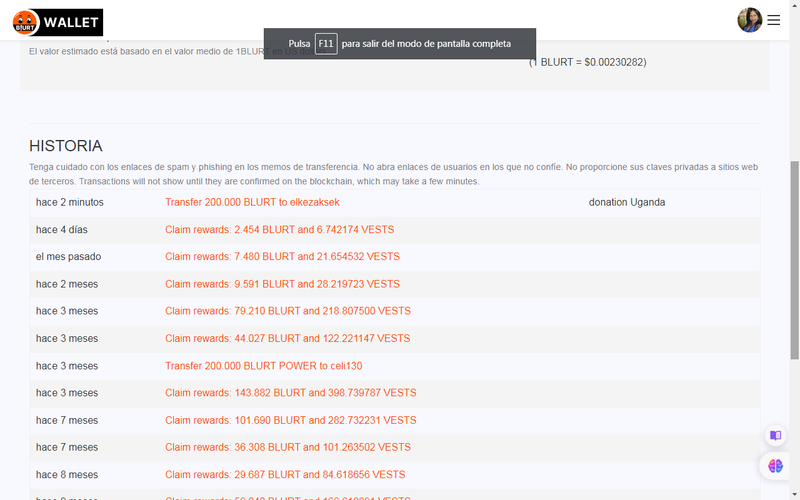The height and width of the screenshot is (500, 800).
Task: Select the 44.027 BLURT claim rewards entry
Action: (x=287, y=339)
